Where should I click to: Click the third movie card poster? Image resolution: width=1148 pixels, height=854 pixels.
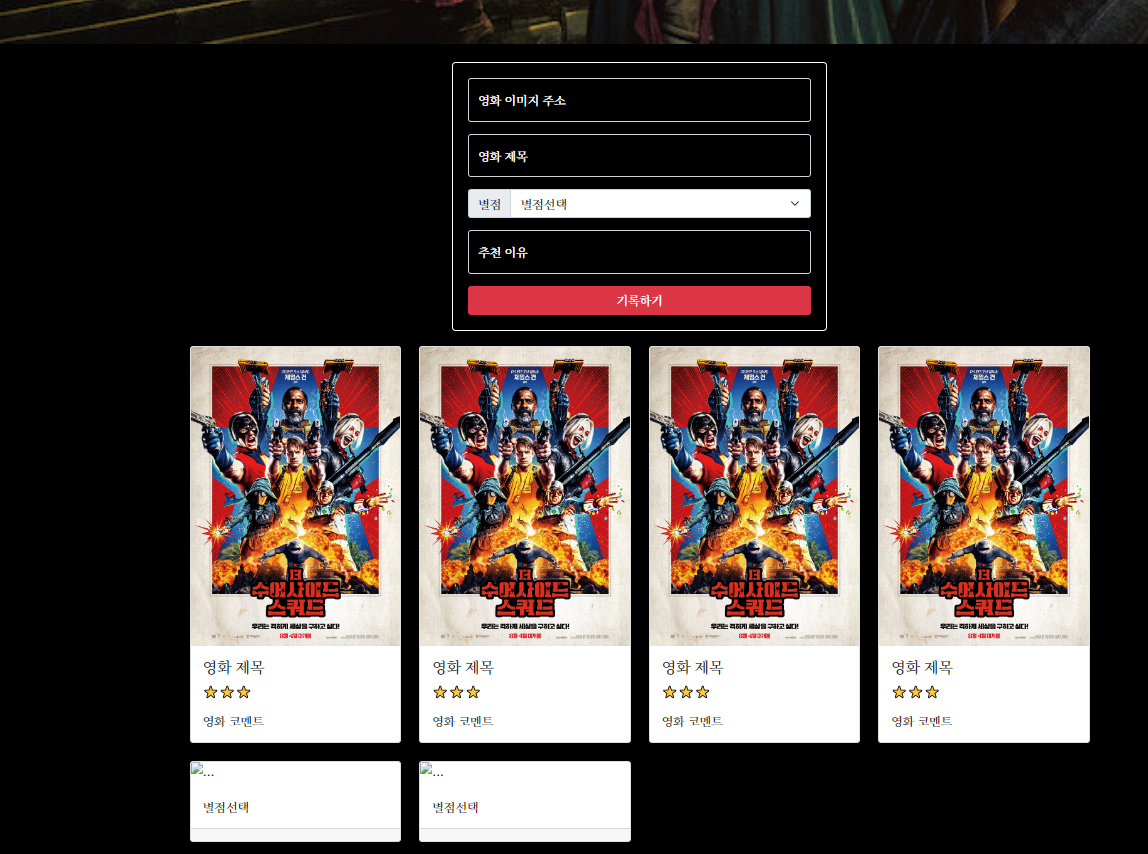[754, 496]
